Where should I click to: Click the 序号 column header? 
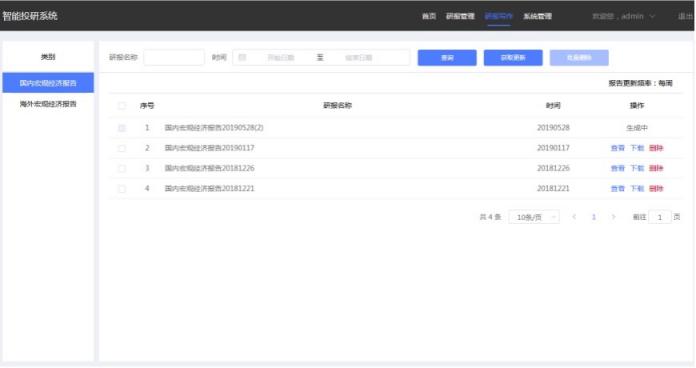pyautogui.click(x=147, y=106)
